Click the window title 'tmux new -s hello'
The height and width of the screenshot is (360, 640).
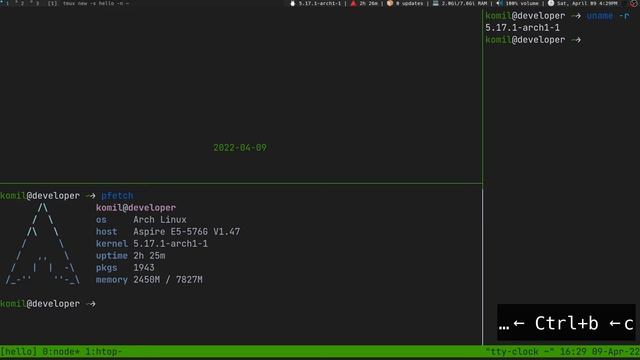(x=96, y=3)
